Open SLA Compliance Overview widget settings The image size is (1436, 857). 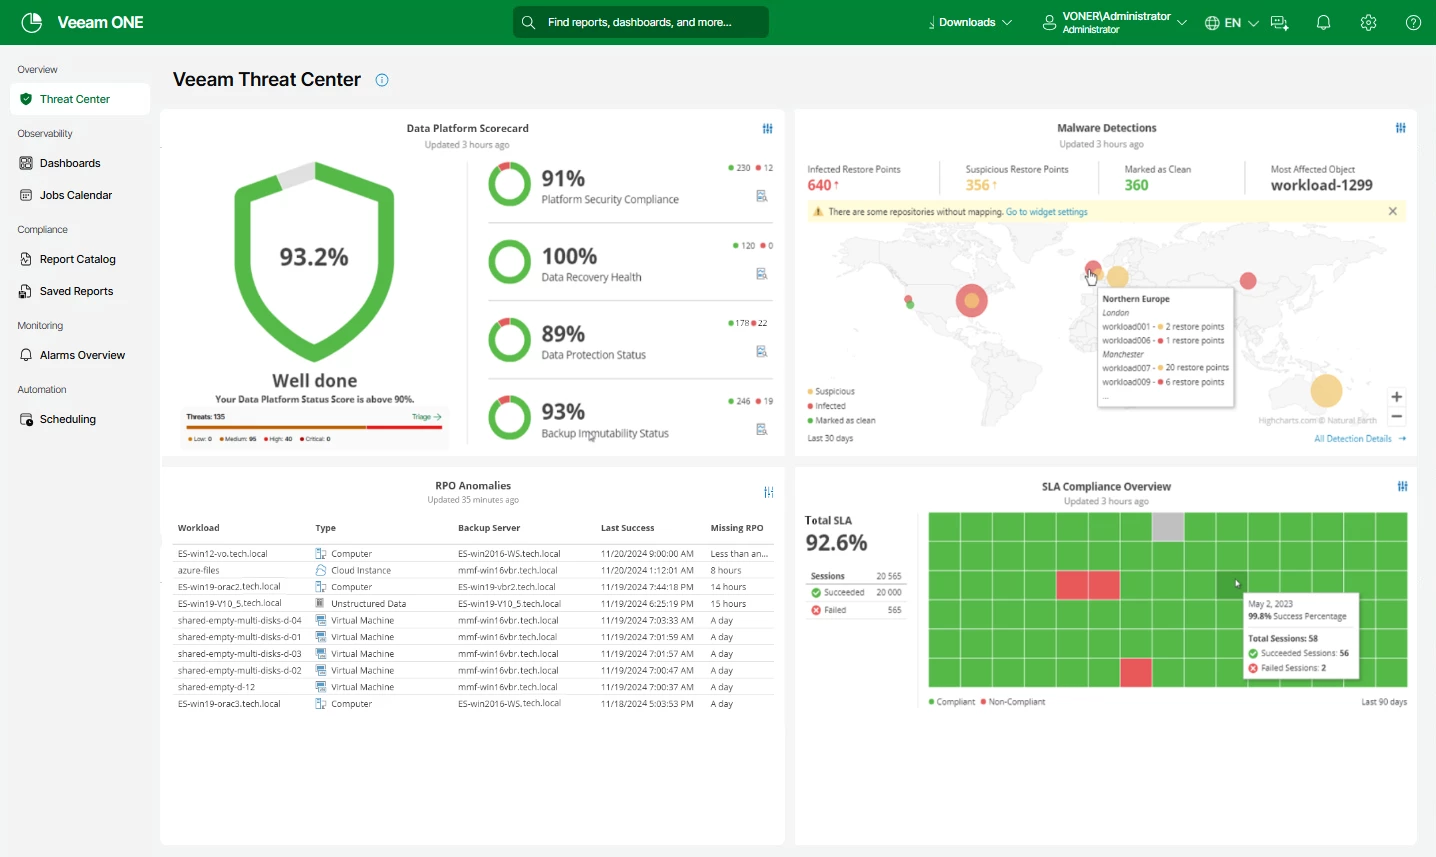tap(1403, 486)
